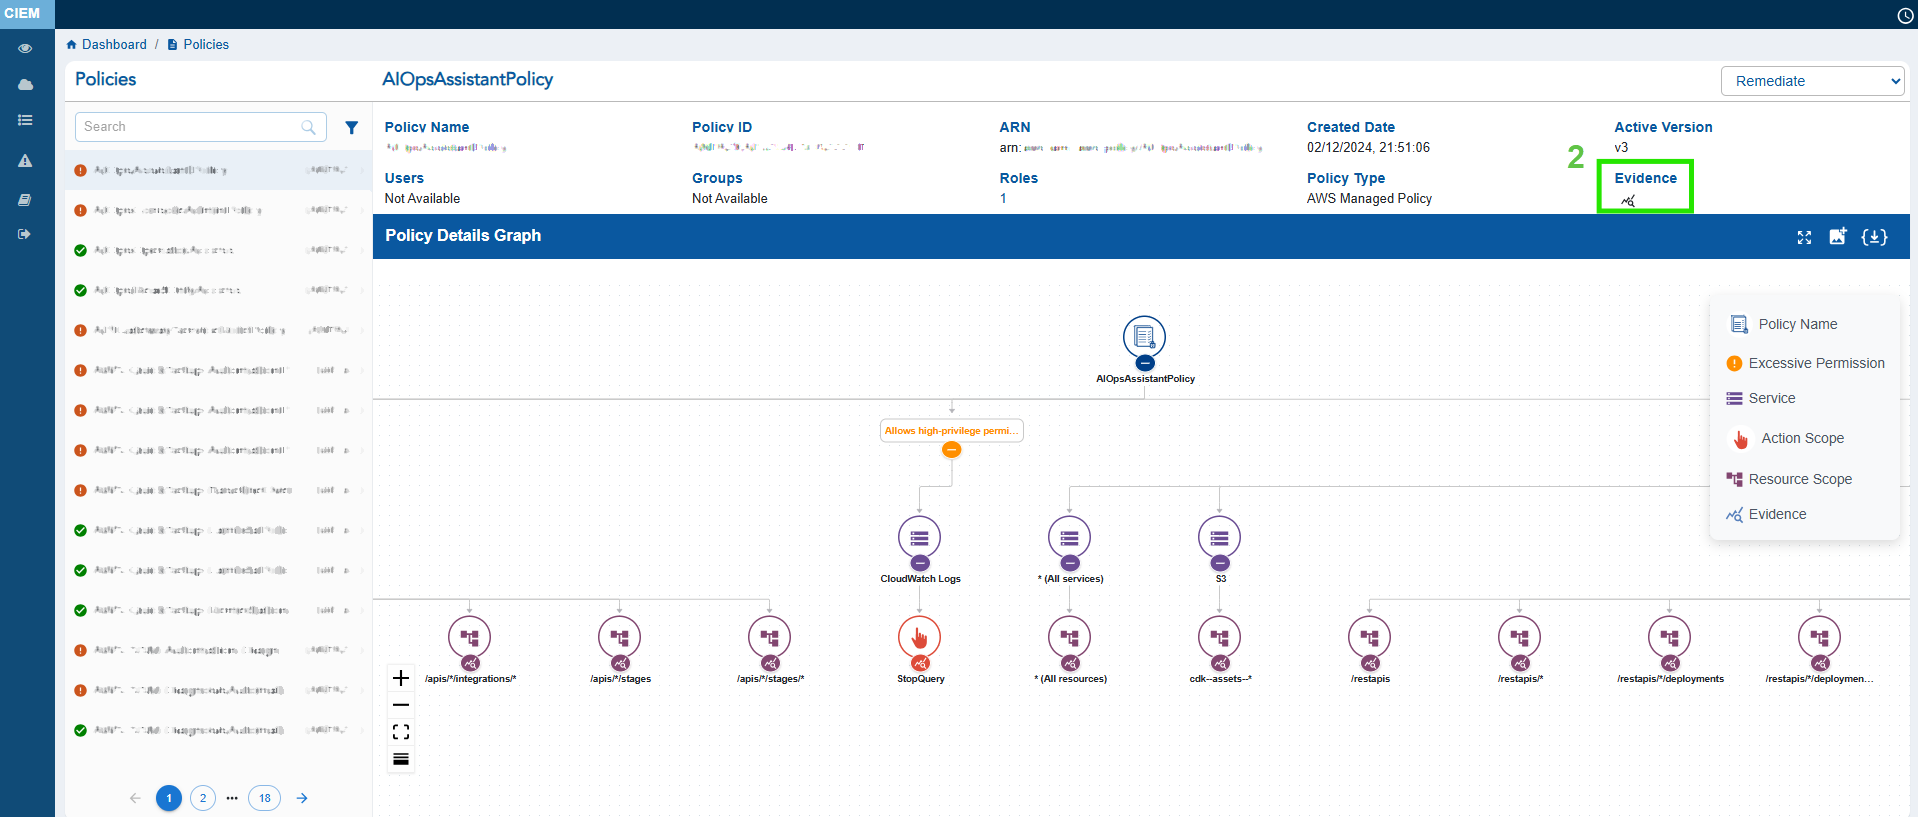Screen dimensions: 1918x817
Task: Download graph as JSON icon
Action: [x=1874, y=237]
